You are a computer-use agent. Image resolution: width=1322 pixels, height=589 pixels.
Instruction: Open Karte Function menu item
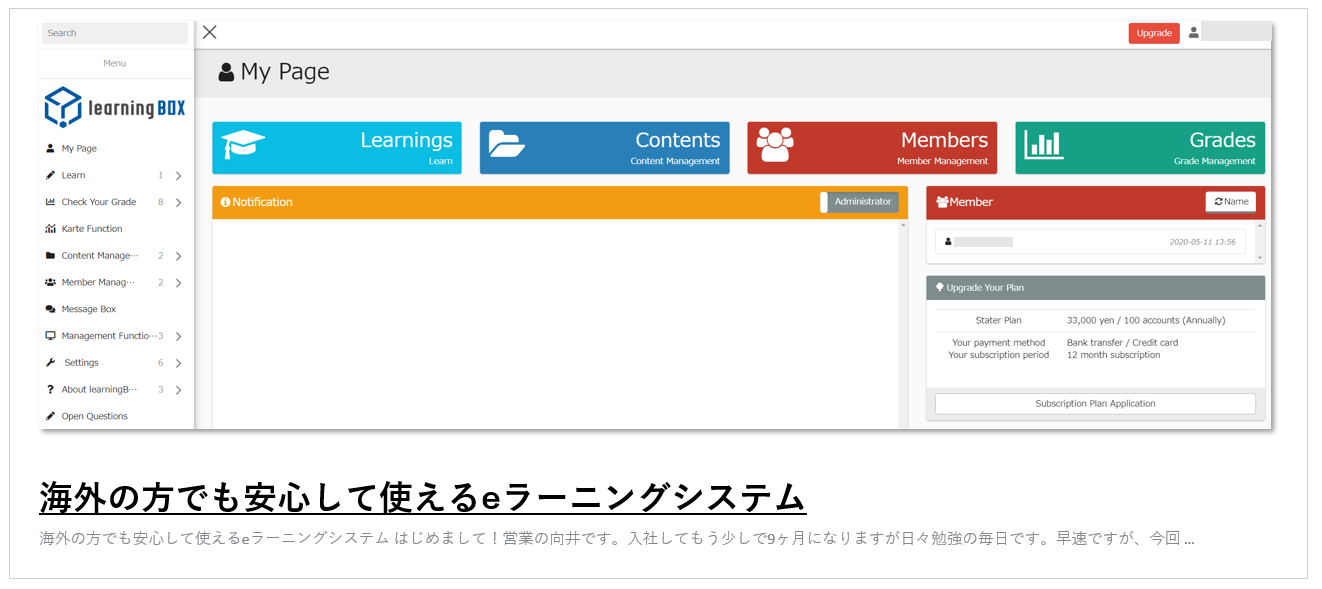pos(91,229)
